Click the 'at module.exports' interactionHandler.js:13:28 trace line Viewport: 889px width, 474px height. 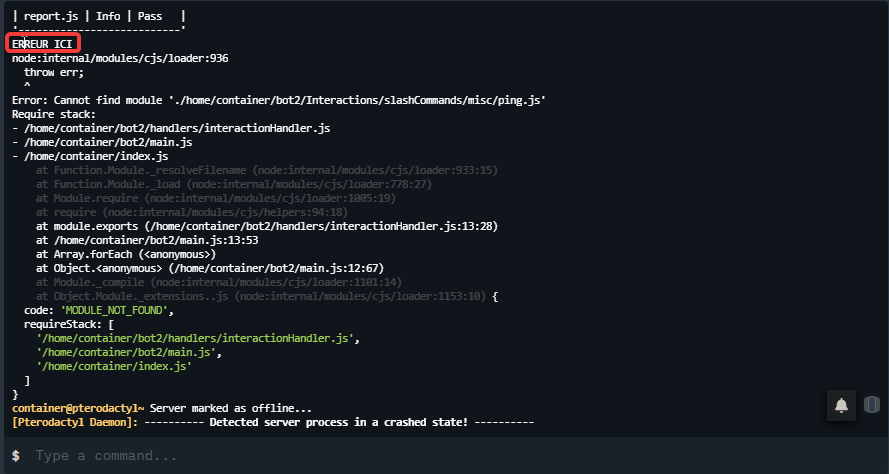(267, 226)
